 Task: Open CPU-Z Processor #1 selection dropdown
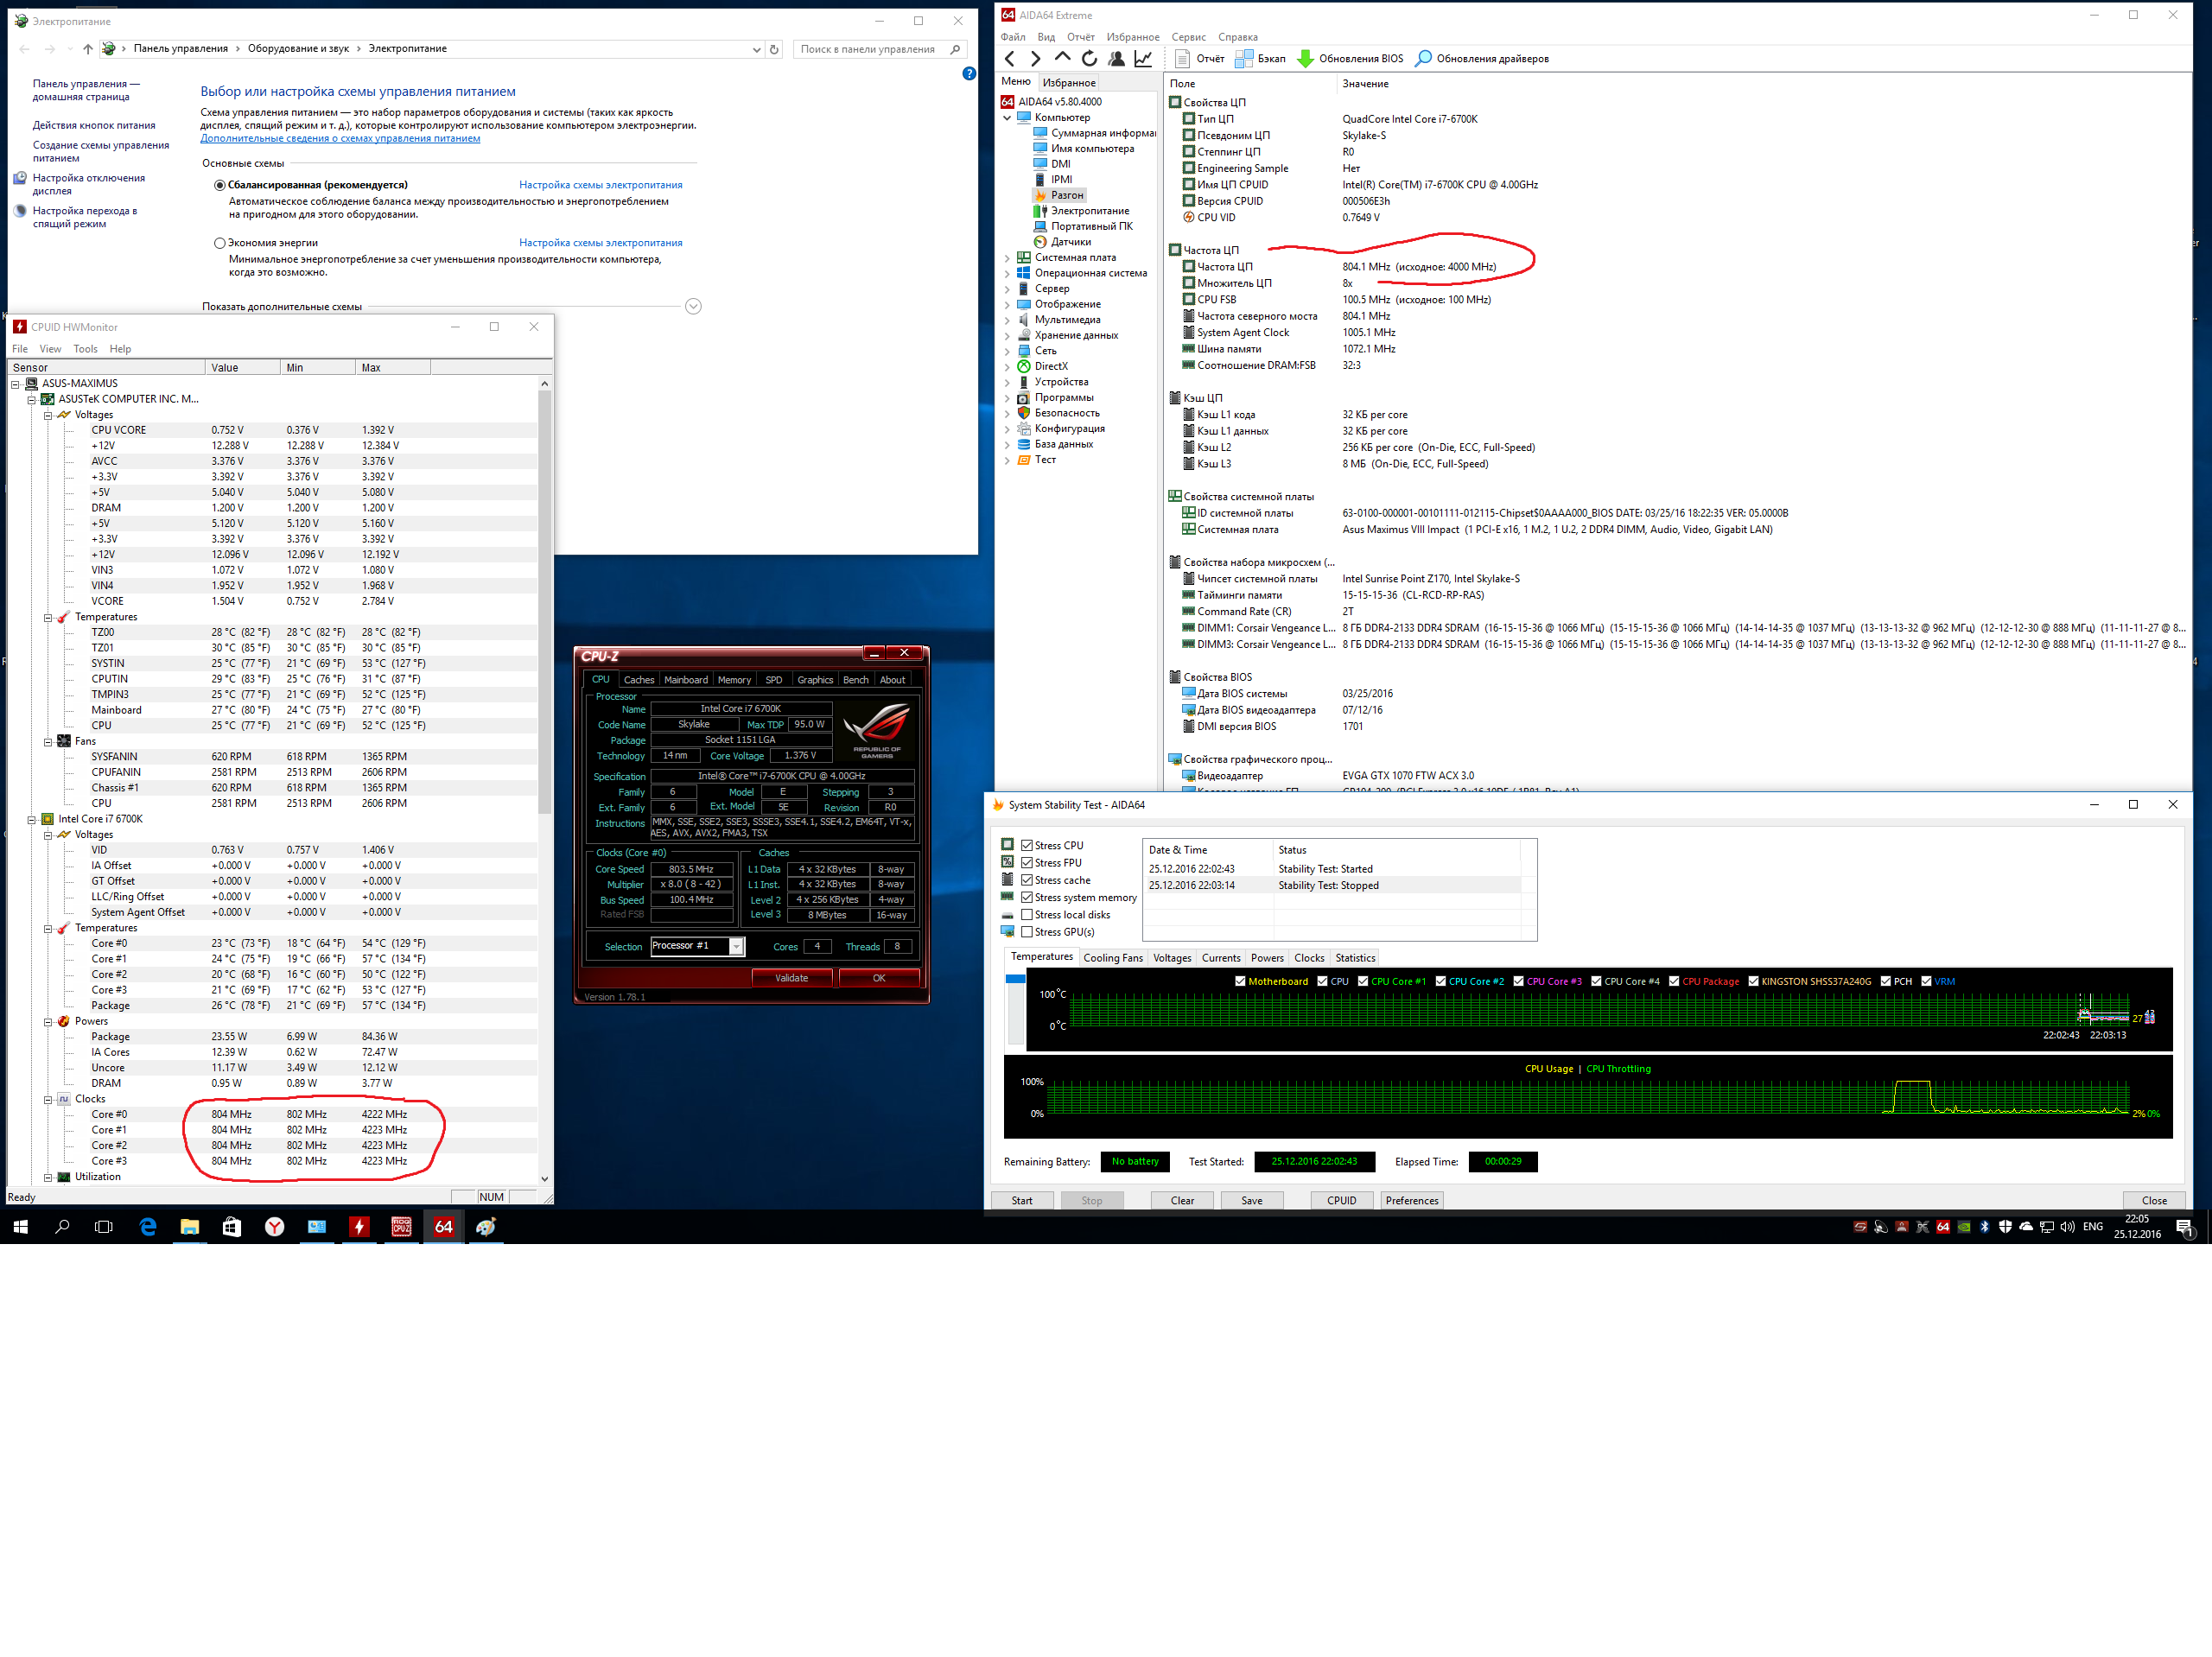(736, 946)
